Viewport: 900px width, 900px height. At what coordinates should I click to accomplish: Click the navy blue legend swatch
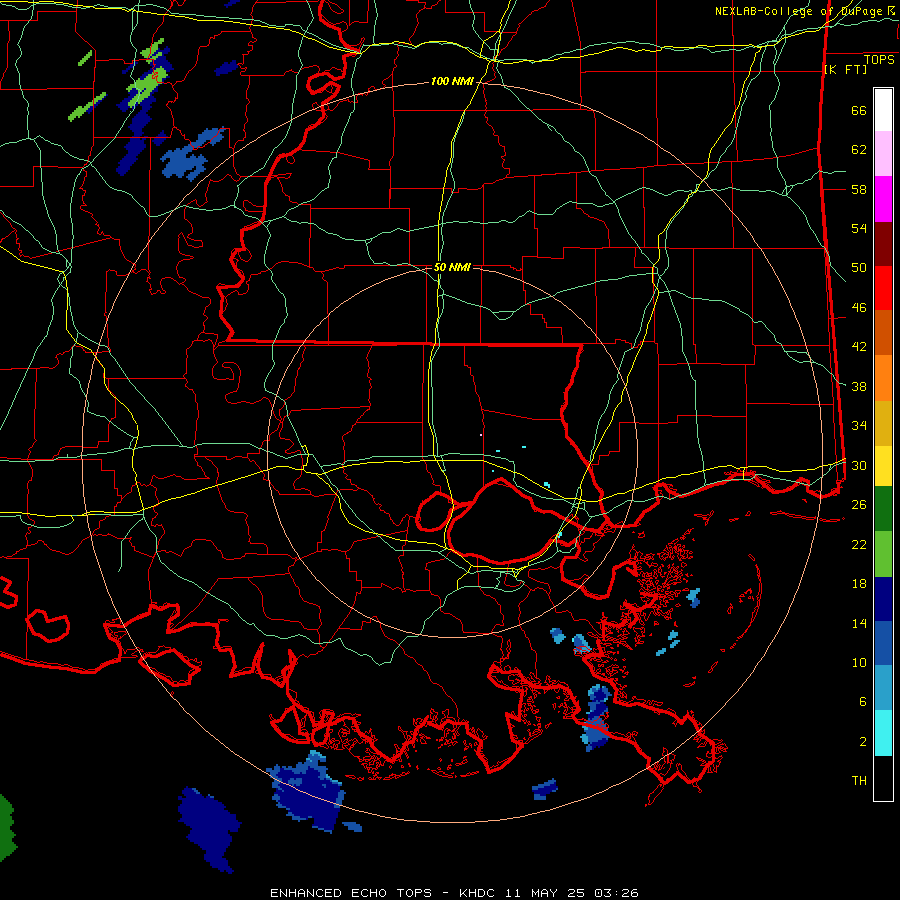883,599
